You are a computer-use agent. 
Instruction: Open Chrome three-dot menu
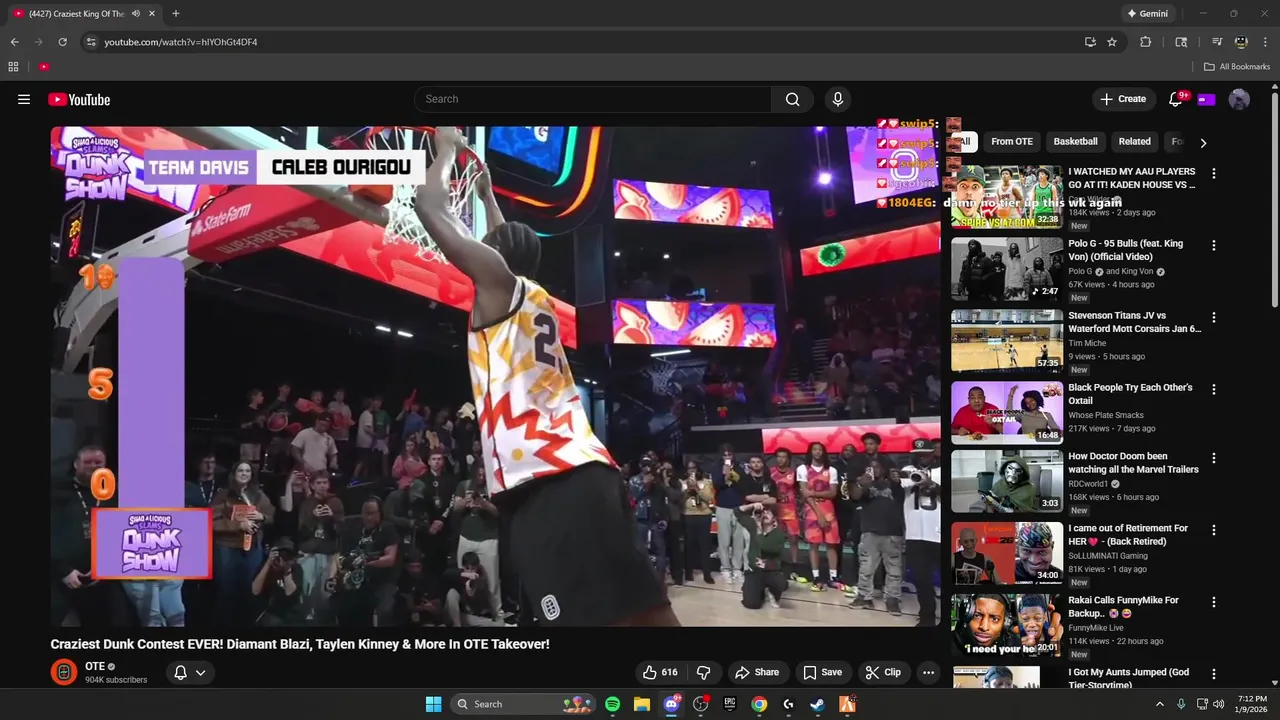click(x=1265, y=42)
